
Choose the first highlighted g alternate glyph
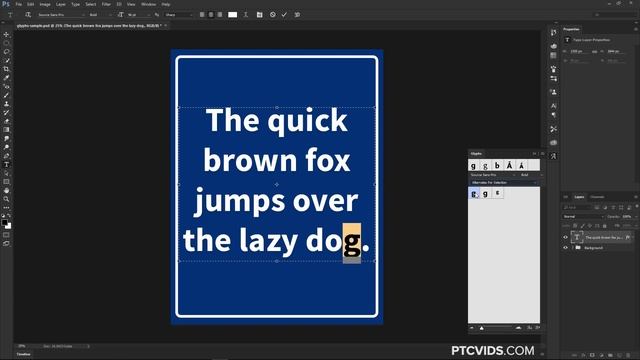[x=474, y=193]
